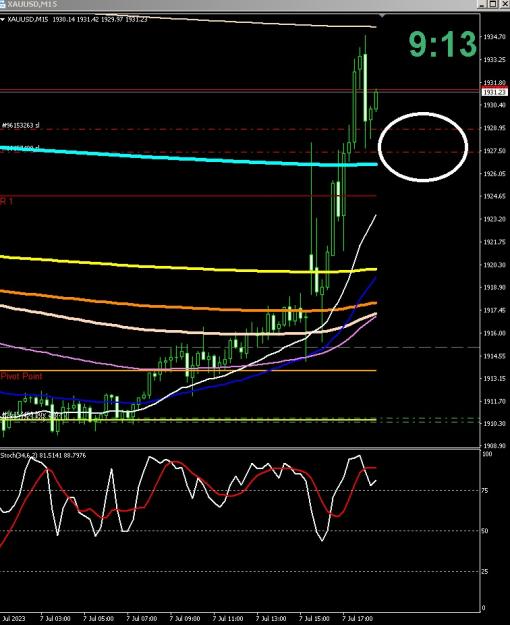
Task: Maximize the XAUUSD chart window
Action: pyautogui.click(x=493, y=4)
